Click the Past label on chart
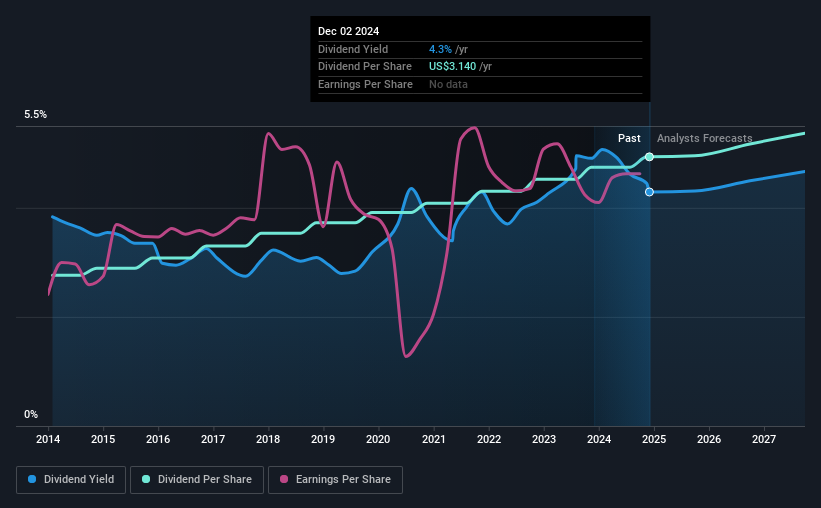 click(629, 138)
